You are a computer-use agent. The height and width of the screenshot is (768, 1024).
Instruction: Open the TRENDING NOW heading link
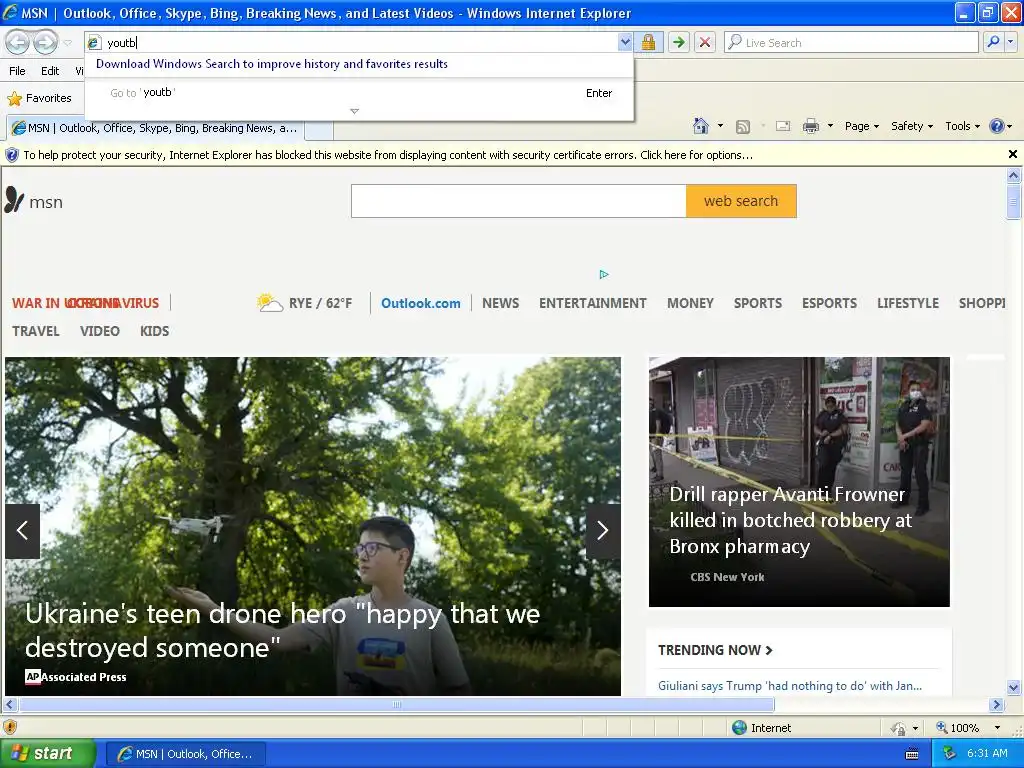click(x=715, y=650)
